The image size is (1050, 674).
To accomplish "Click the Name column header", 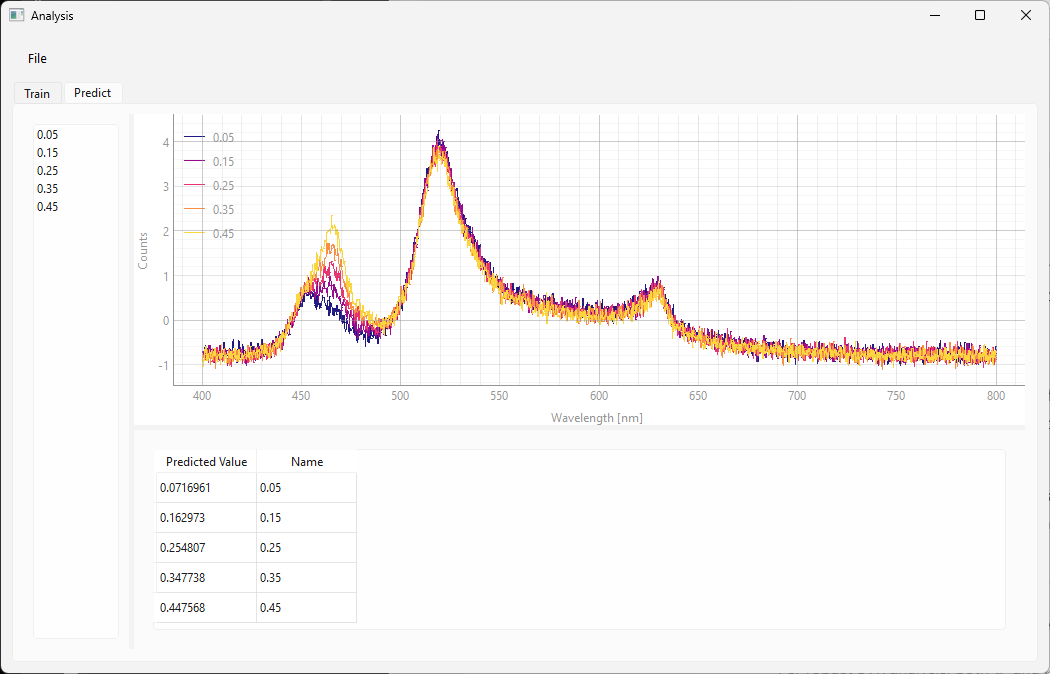I will point(307,462).
